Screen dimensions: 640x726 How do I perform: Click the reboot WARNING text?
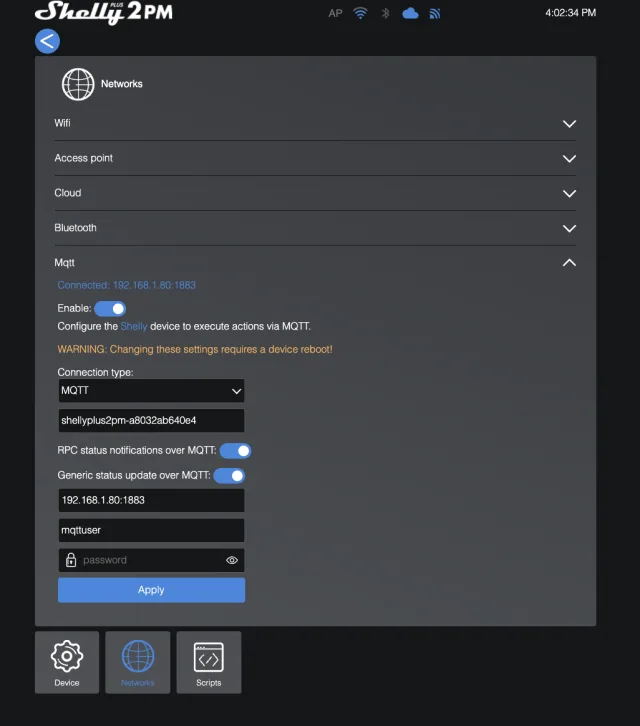point(195,349)
